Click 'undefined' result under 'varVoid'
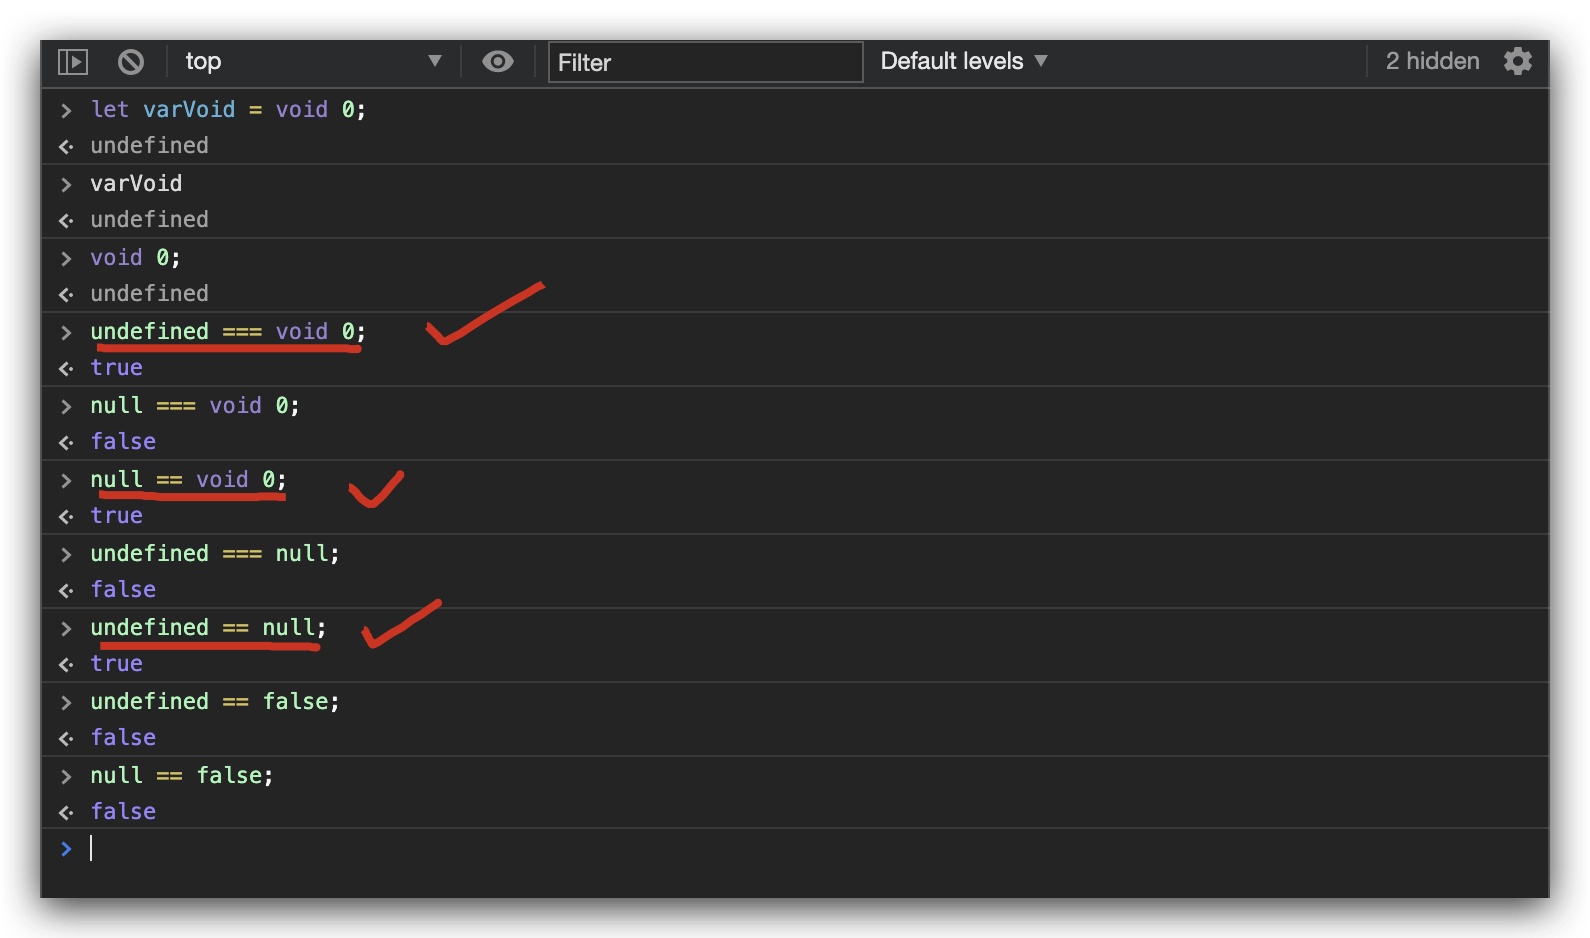This screenshot has width=1590, height=938. 150,220
